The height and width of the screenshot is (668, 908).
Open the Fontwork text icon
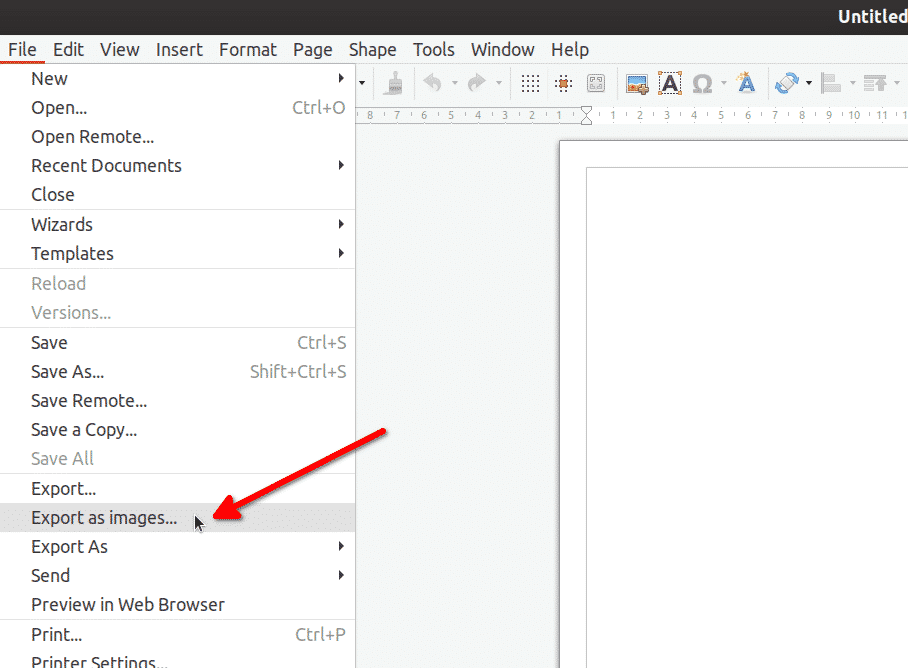coord(746,83)
